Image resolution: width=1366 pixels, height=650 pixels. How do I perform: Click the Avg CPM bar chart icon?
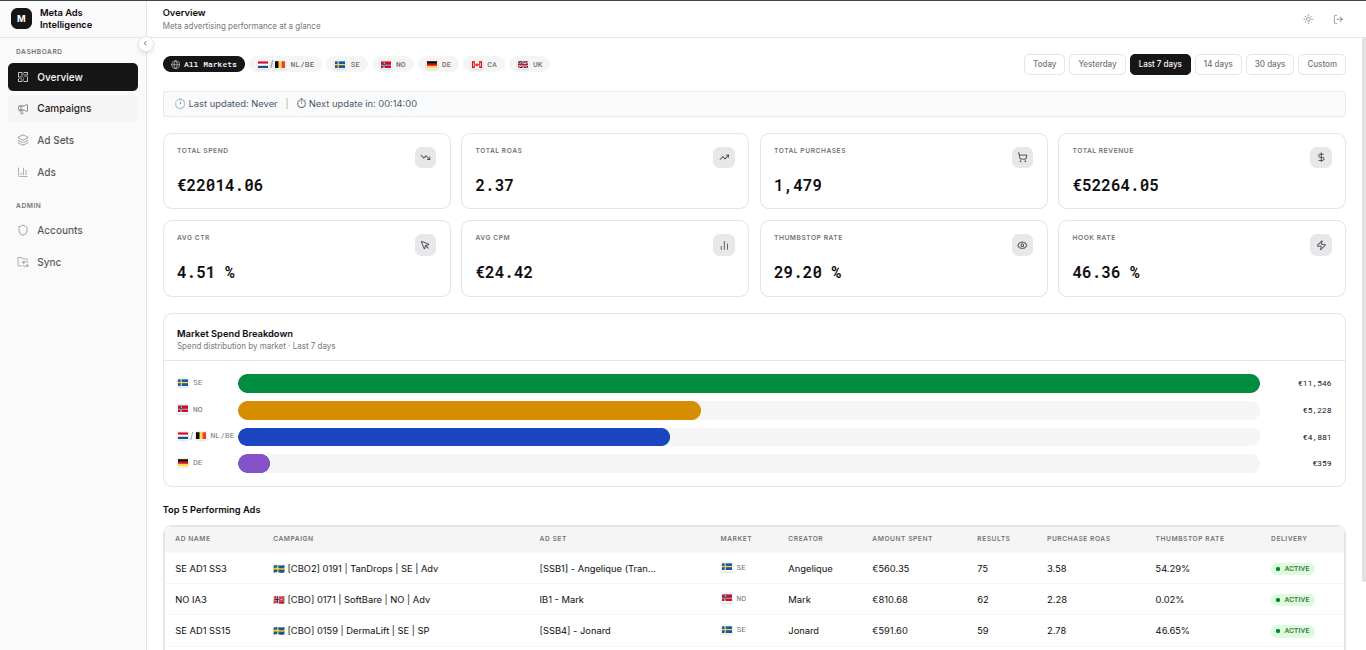pyautogui.click(x=724, y=245)
